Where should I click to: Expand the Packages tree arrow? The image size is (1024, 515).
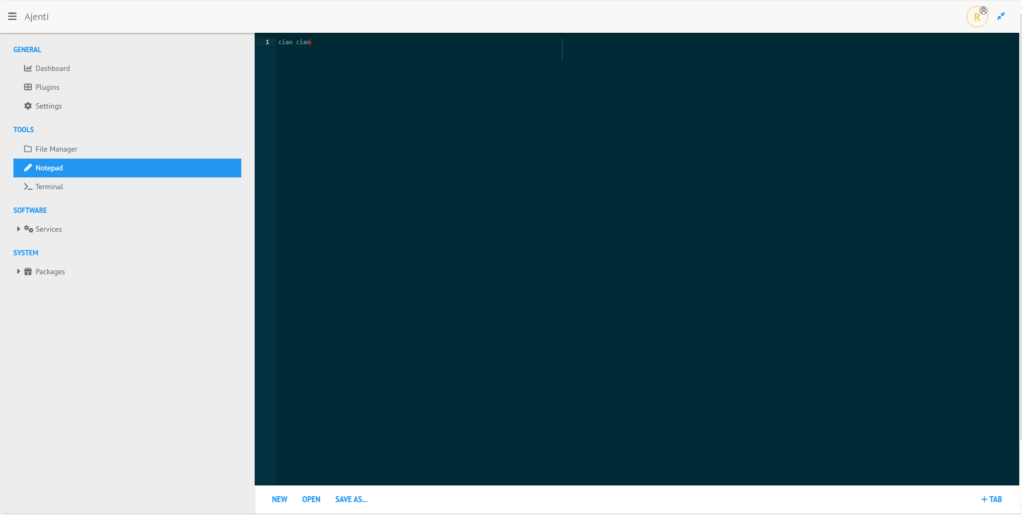coord(18,272)
